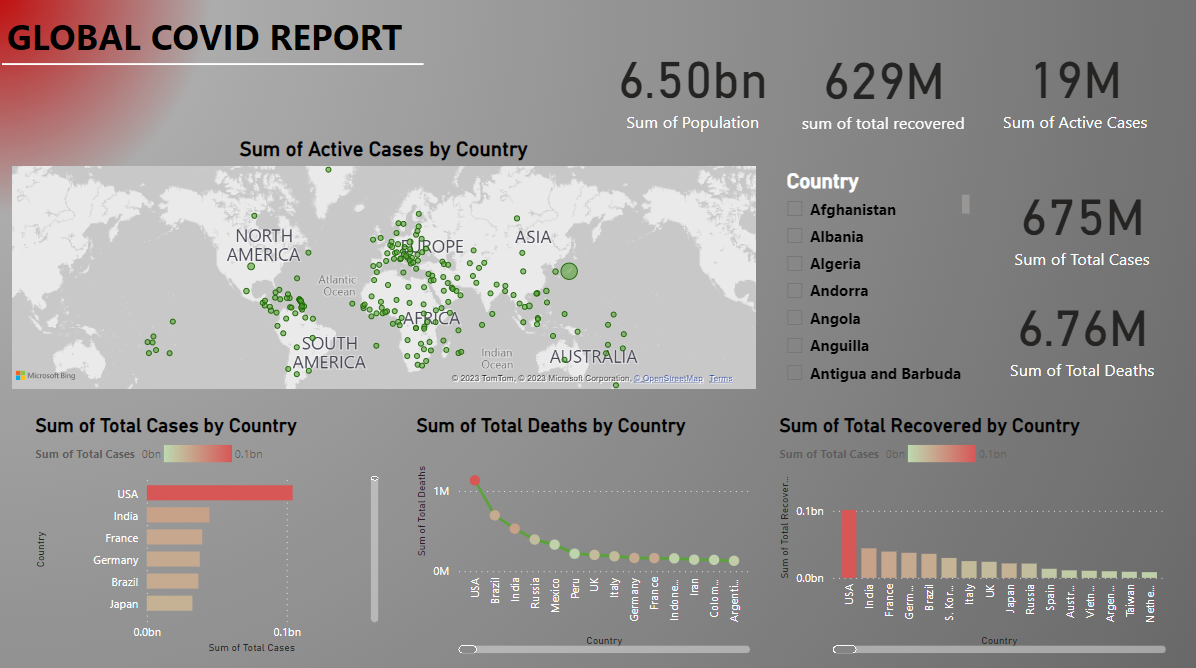Click the Country slicer header
Viewport: 1196px width, 668px height.
[822, 181]
